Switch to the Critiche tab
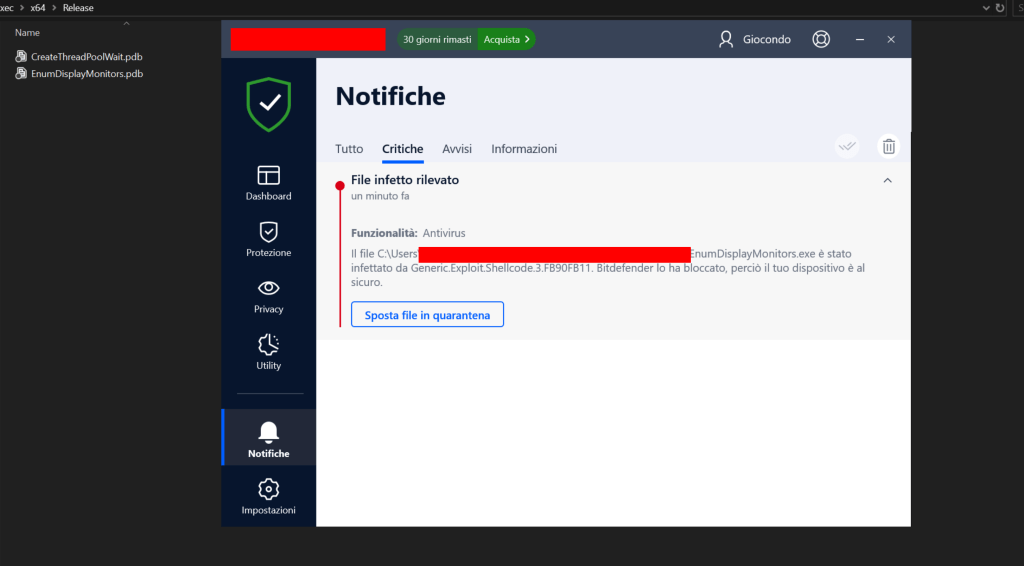The height and width of the screenshot is (566, 1024). point(402,149)
